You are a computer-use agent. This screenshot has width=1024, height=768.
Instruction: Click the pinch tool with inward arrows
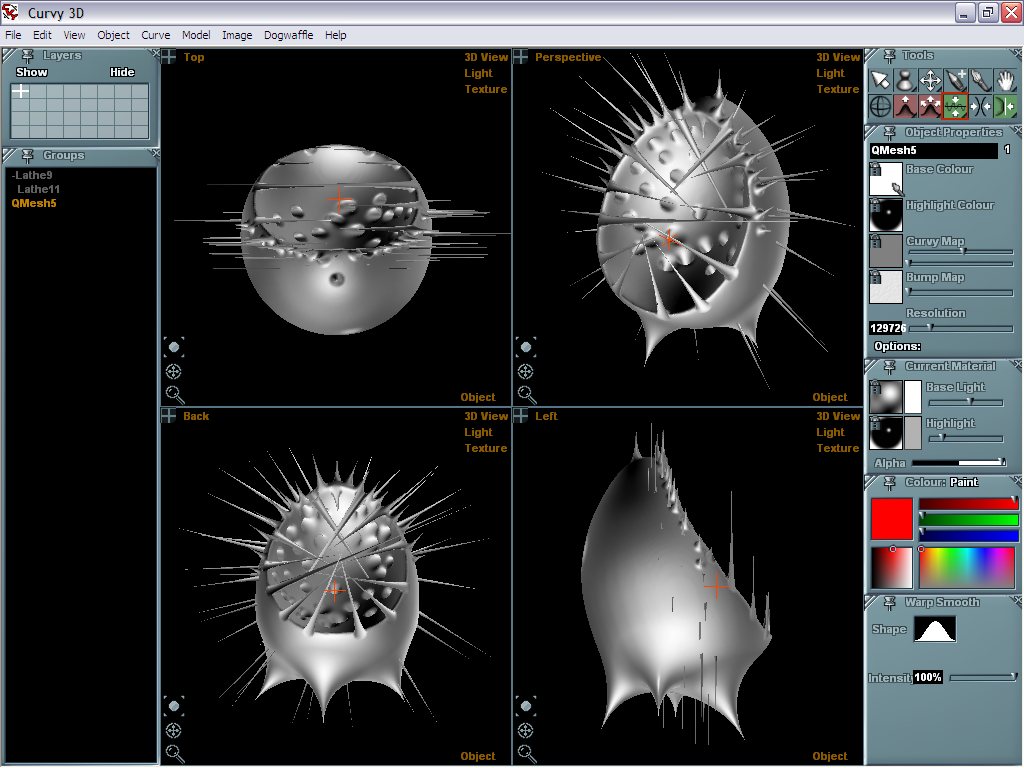pos(981,106)
